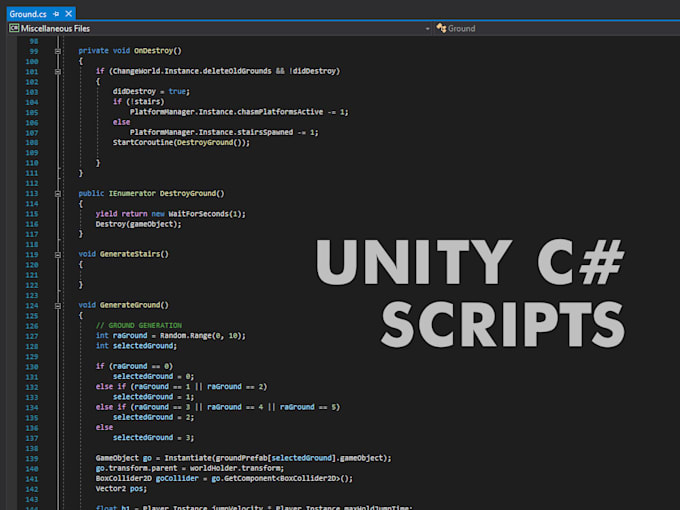Click 'Vector2 pos;' on line 142
Image resolution: width=680 pixels, height=510 pixels.
121,488
